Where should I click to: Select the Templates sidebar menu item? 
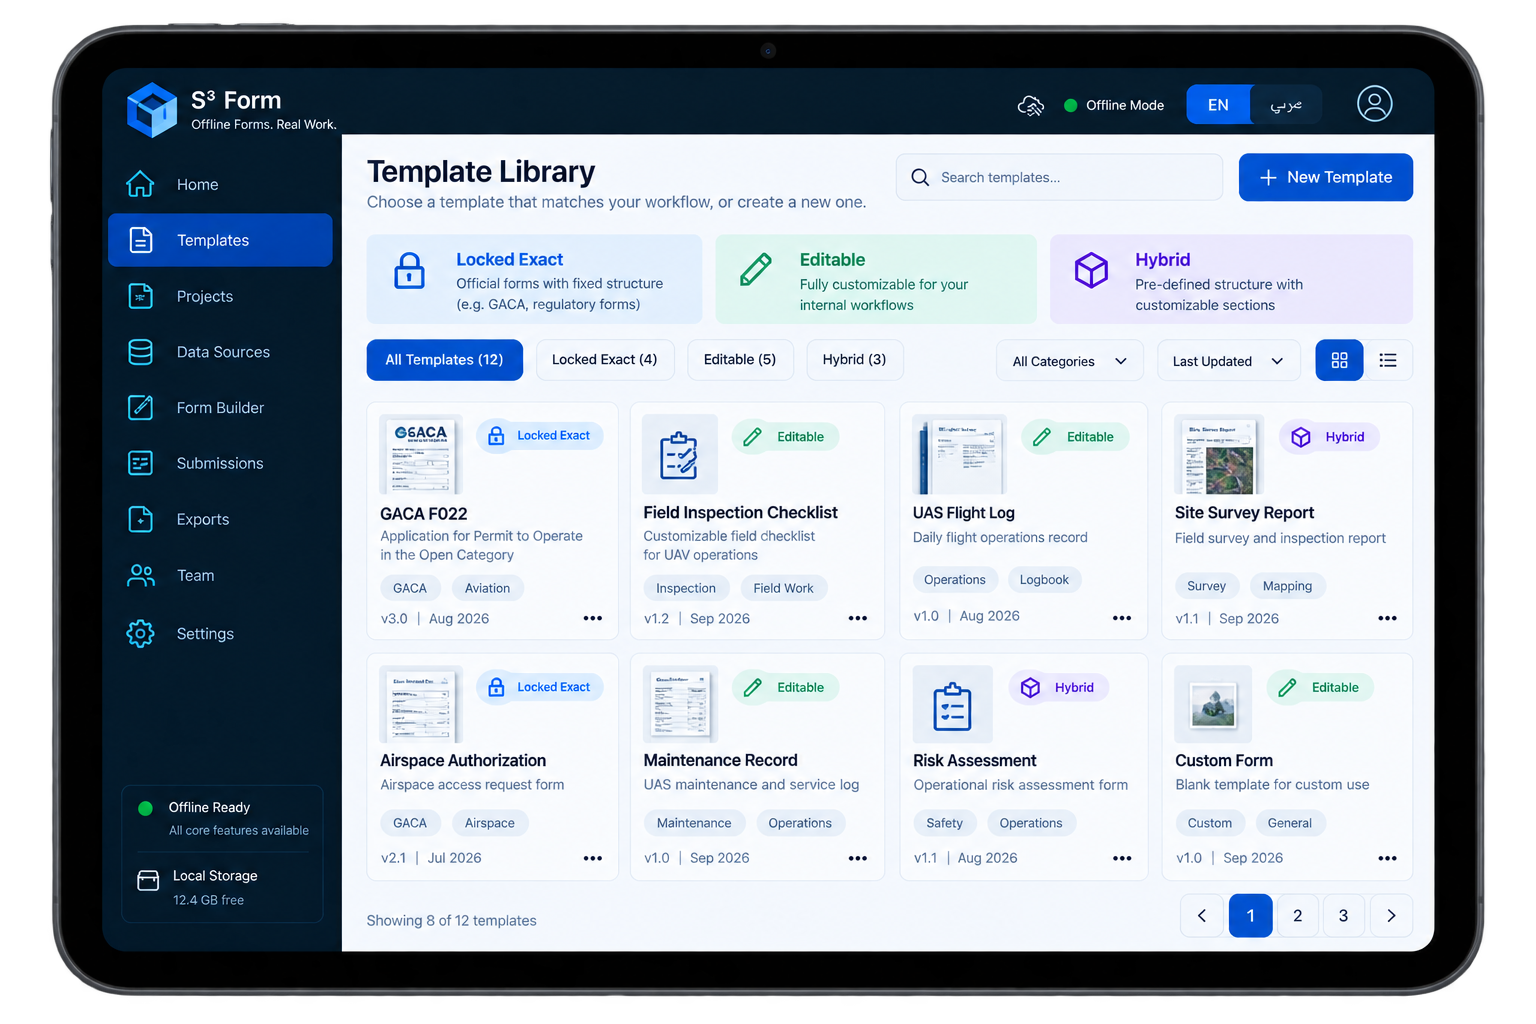click(220, 240)
